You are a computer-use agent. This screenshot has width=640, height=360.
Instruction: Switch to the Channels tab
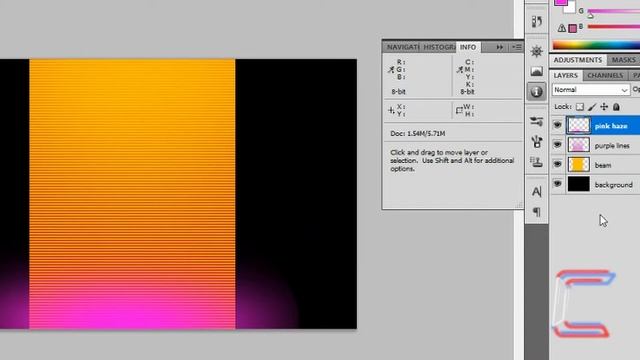tap(605, 76)
